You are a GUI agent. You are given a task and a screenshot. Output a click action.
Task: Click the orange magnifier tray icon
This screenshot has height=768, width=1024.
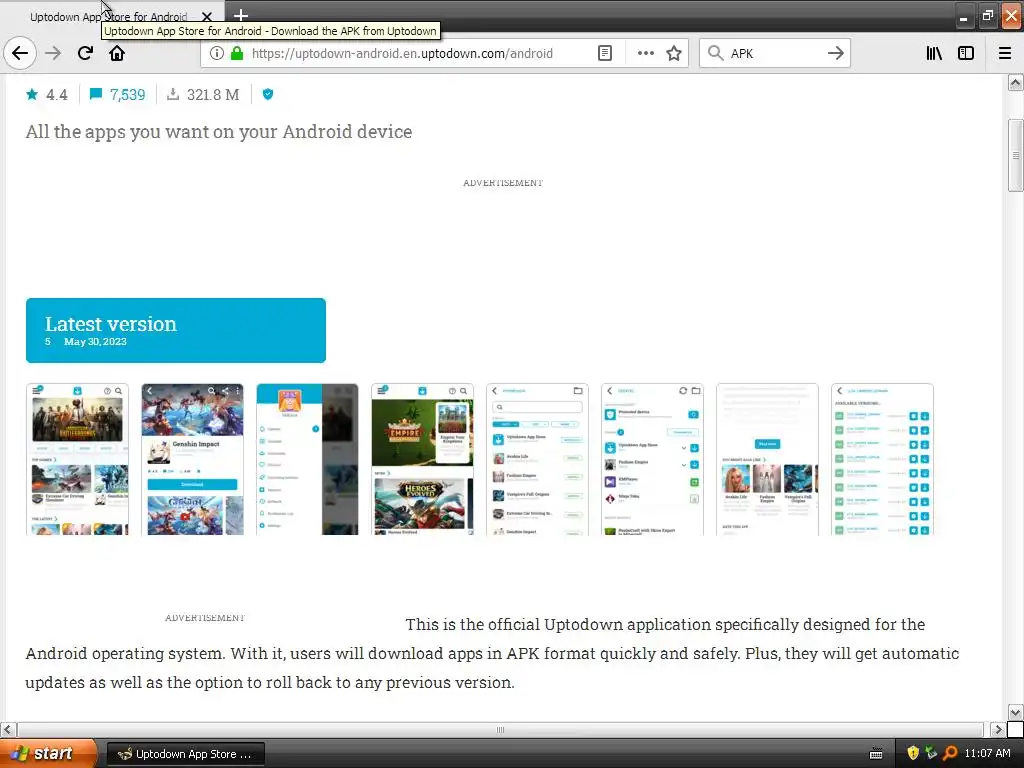pyautogui.click(x=950, y=753)
